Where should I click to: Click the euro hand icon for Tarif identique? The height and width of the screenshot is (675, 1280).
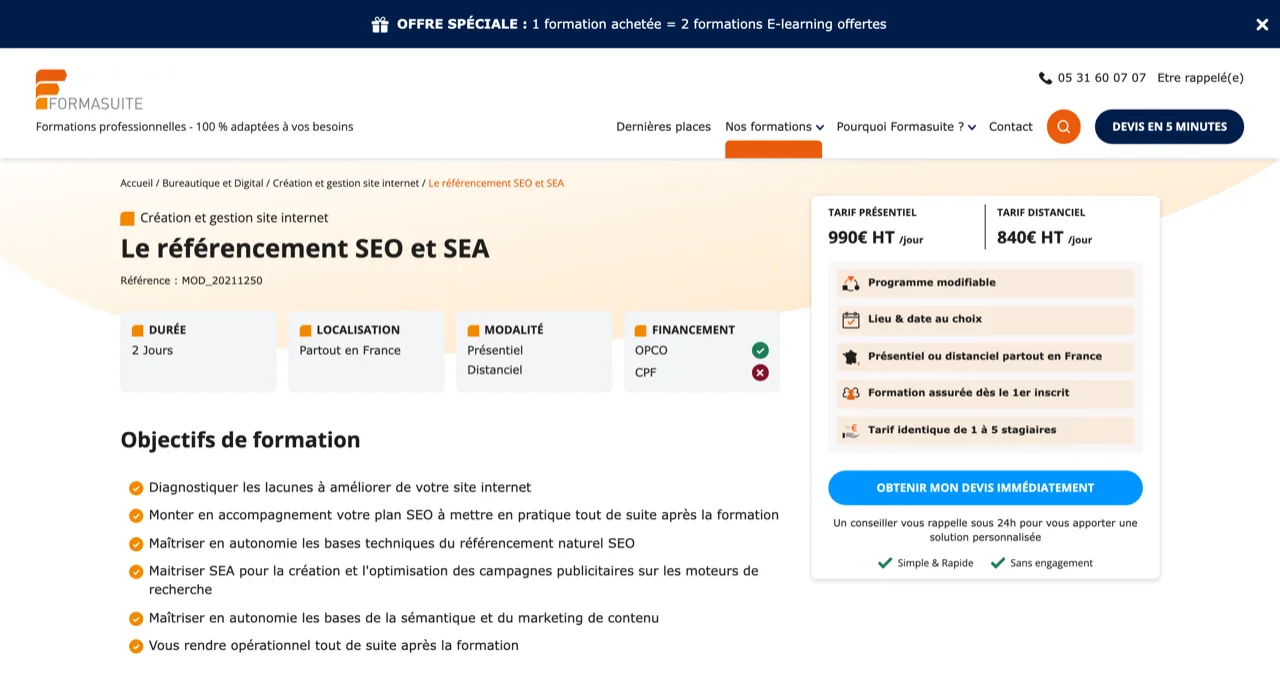[x=851, y=430]
